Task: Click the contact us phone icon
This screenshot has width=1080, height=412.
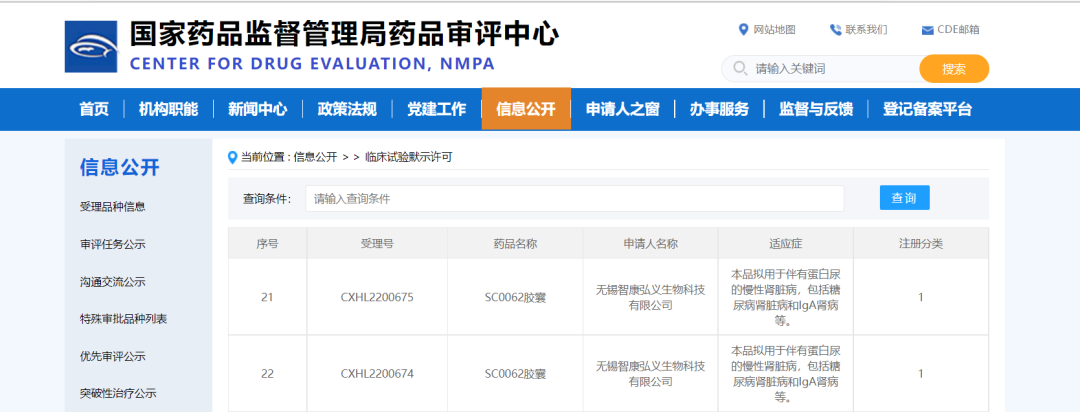Action: 835,29
